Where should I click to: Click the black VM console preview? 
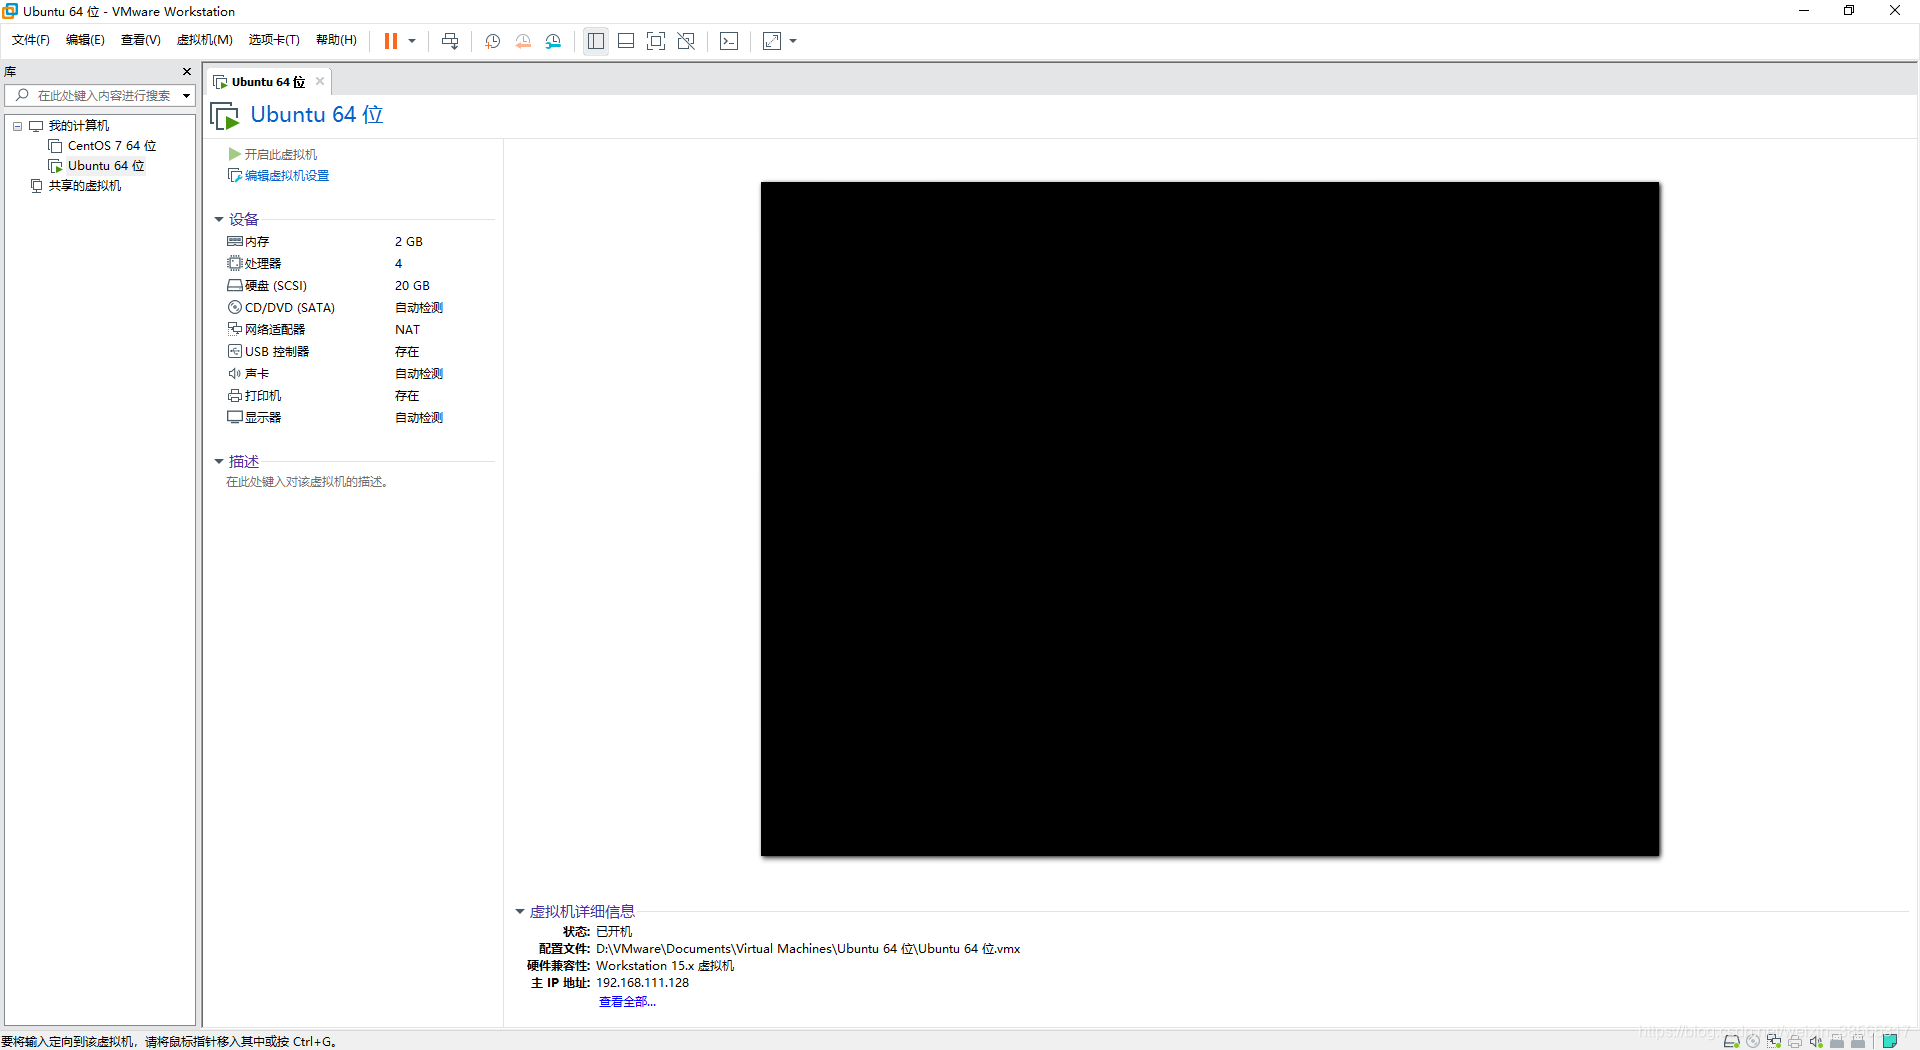pyautogui.click(x=1210, y=518)
